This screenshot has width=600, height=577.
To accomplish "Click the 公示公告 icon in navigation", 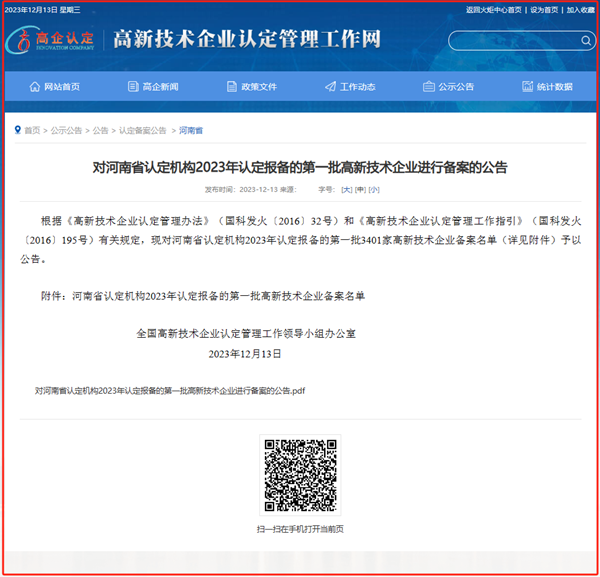I will (x=429, y=87).
